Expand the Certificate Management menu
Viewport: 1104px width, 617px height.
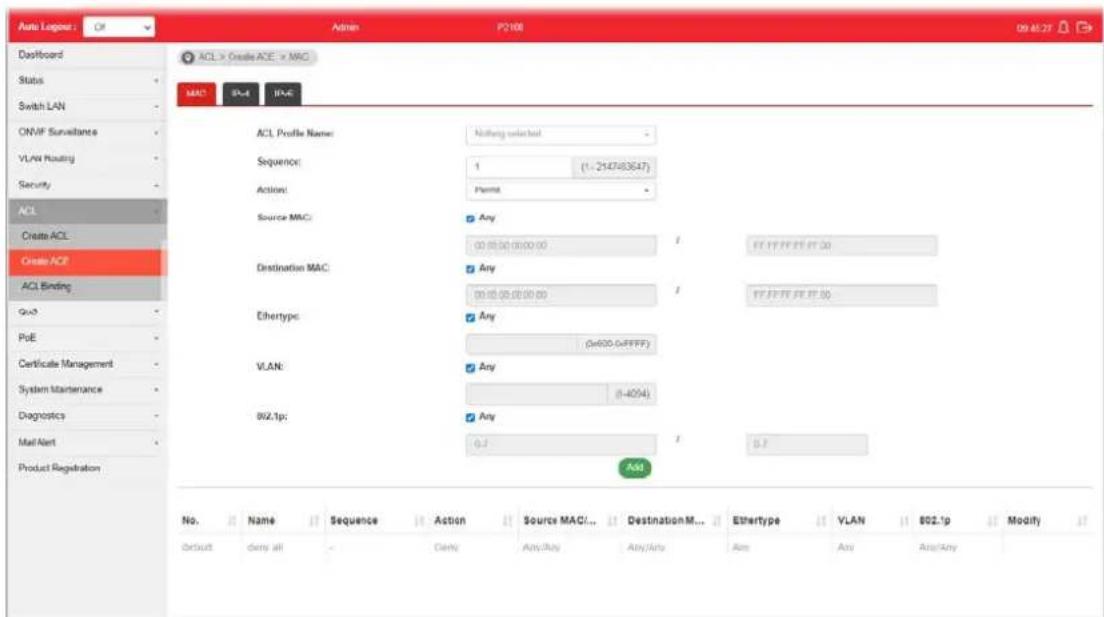[87, 363]
